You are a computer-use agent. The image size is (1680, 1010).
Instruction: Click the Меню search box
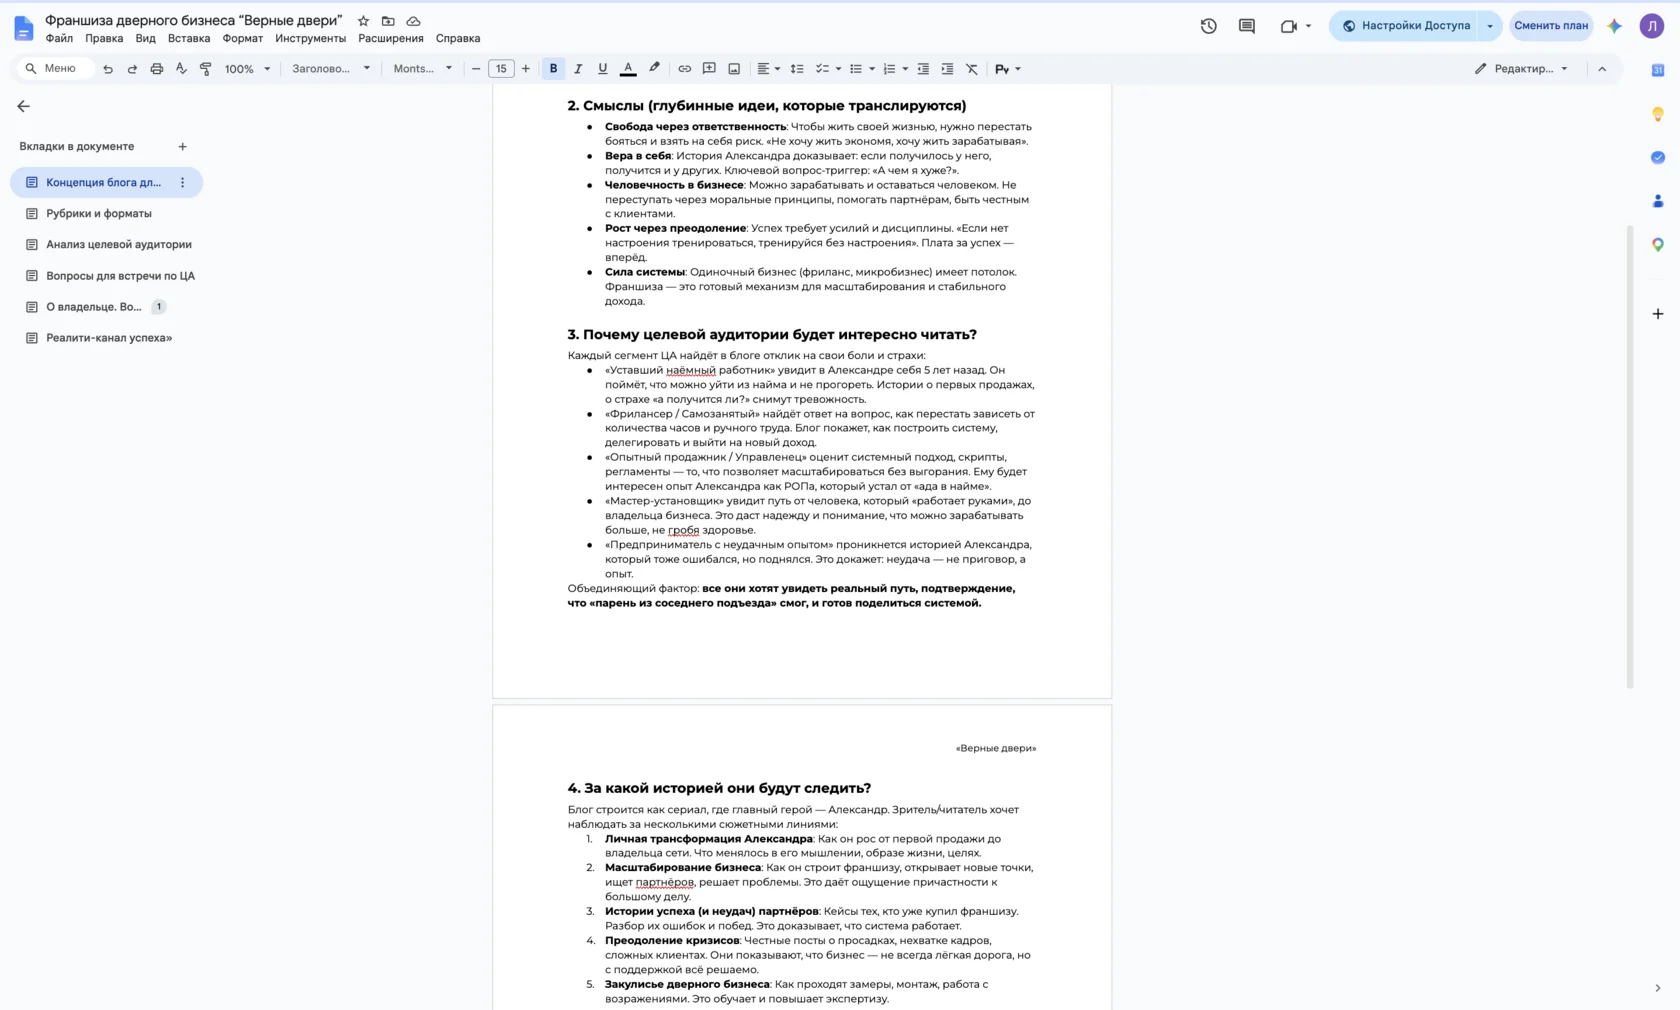pos(54,69)
